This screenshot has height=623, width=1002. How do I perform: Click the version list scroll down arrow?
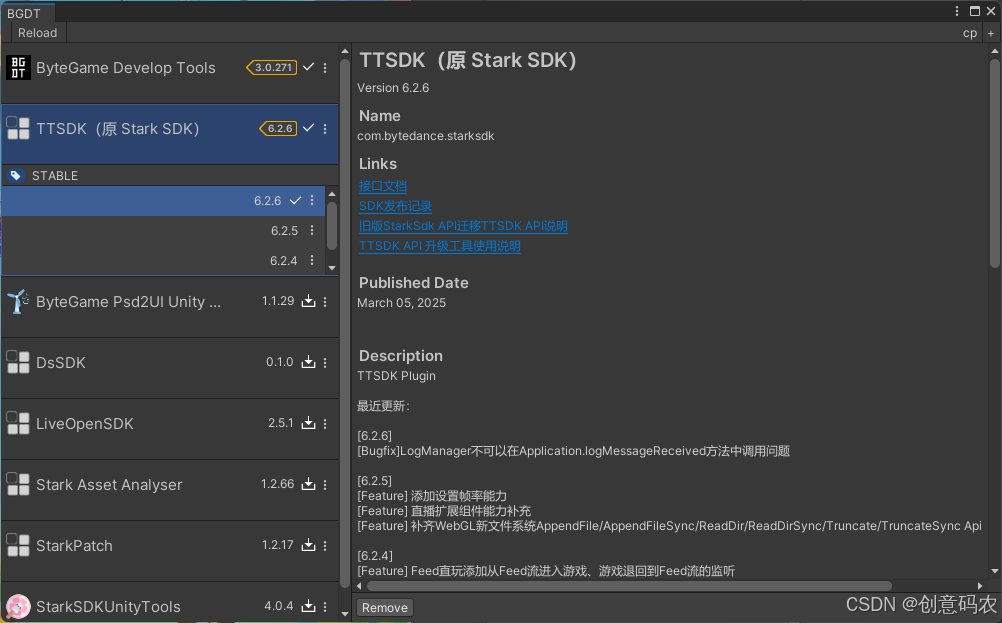pos(332,268)
